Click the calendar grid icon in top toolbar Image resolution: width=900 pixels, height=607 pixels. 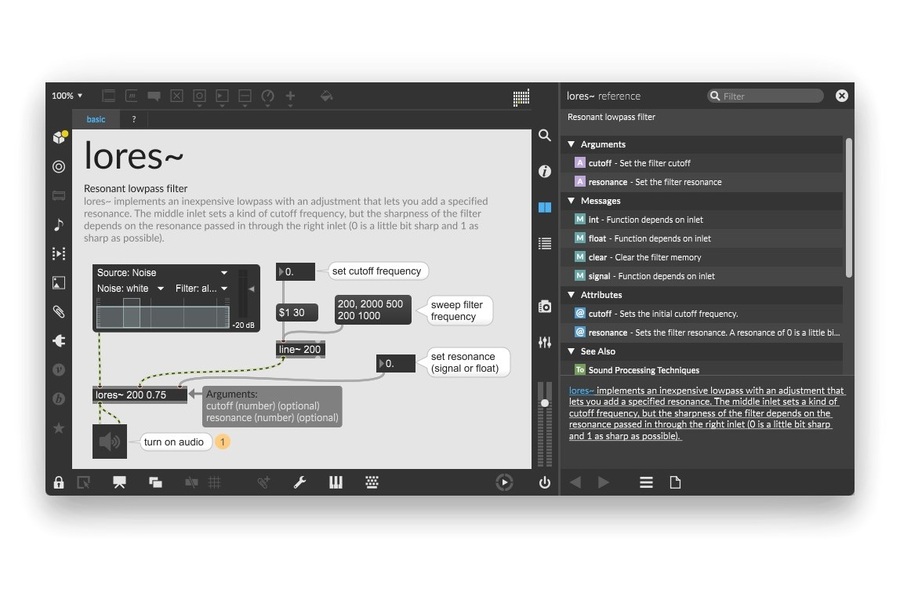[521, 98]
